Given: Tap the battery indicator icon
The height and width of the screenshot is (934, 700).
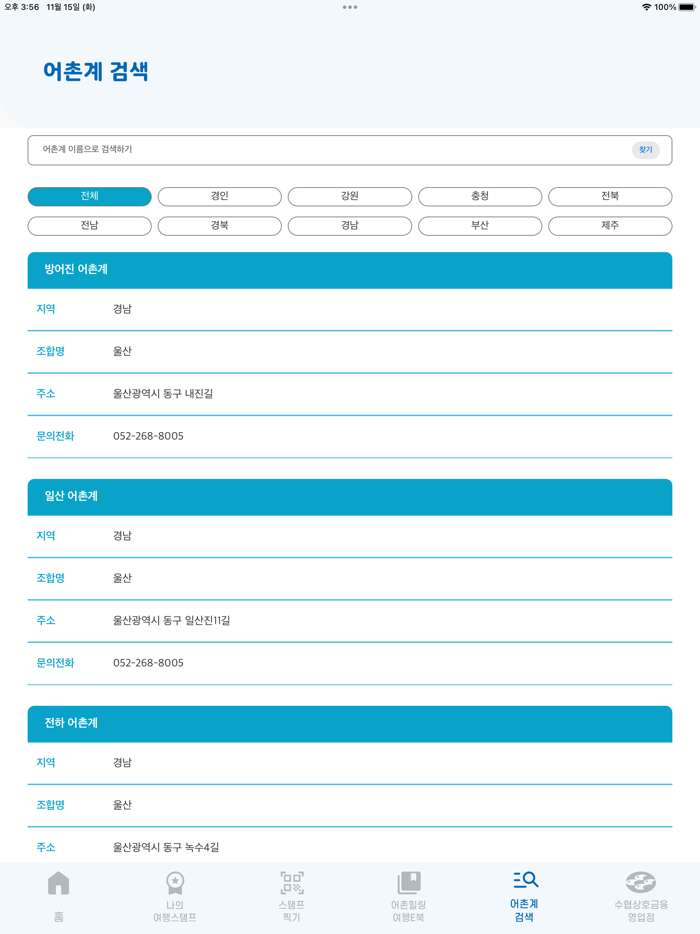Looking at the screenshot, I should tap(687, 7).
